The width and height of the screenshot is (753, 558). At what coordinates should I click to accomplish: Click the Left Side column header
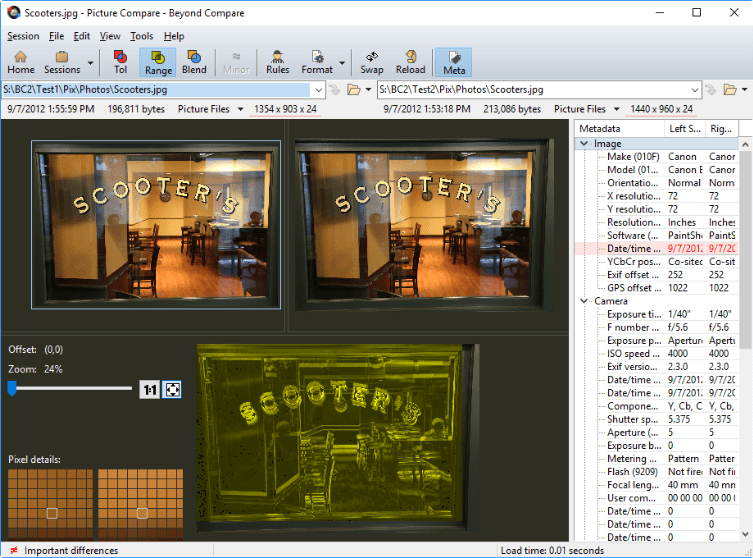click(x=684, y=129)
